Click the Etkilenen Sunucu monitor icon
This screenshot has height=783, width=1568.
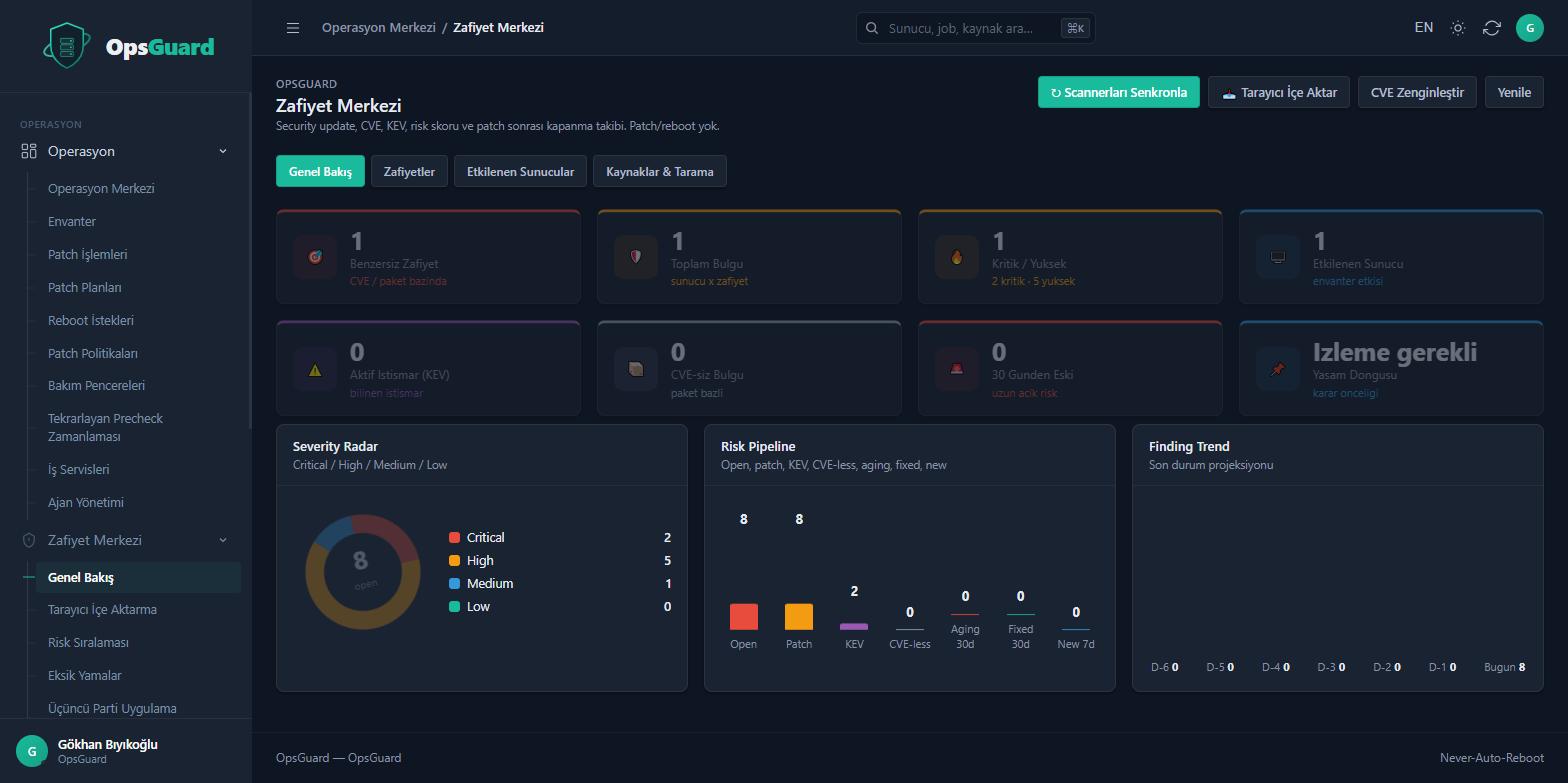[1278, 257]
